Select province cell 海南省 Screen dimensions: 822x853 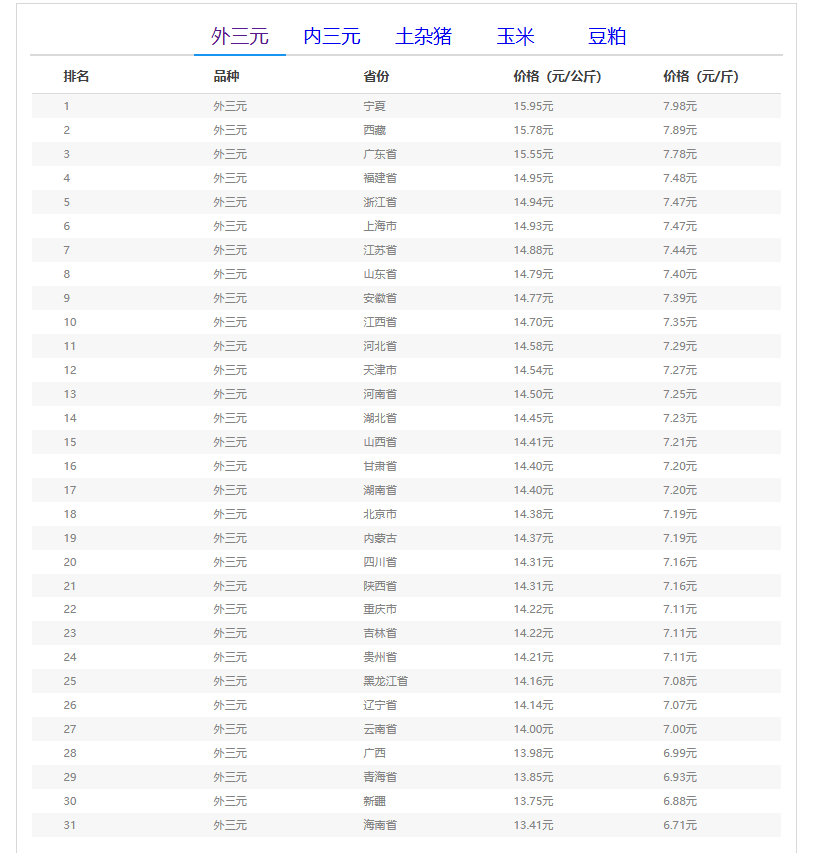pos(380,825)
